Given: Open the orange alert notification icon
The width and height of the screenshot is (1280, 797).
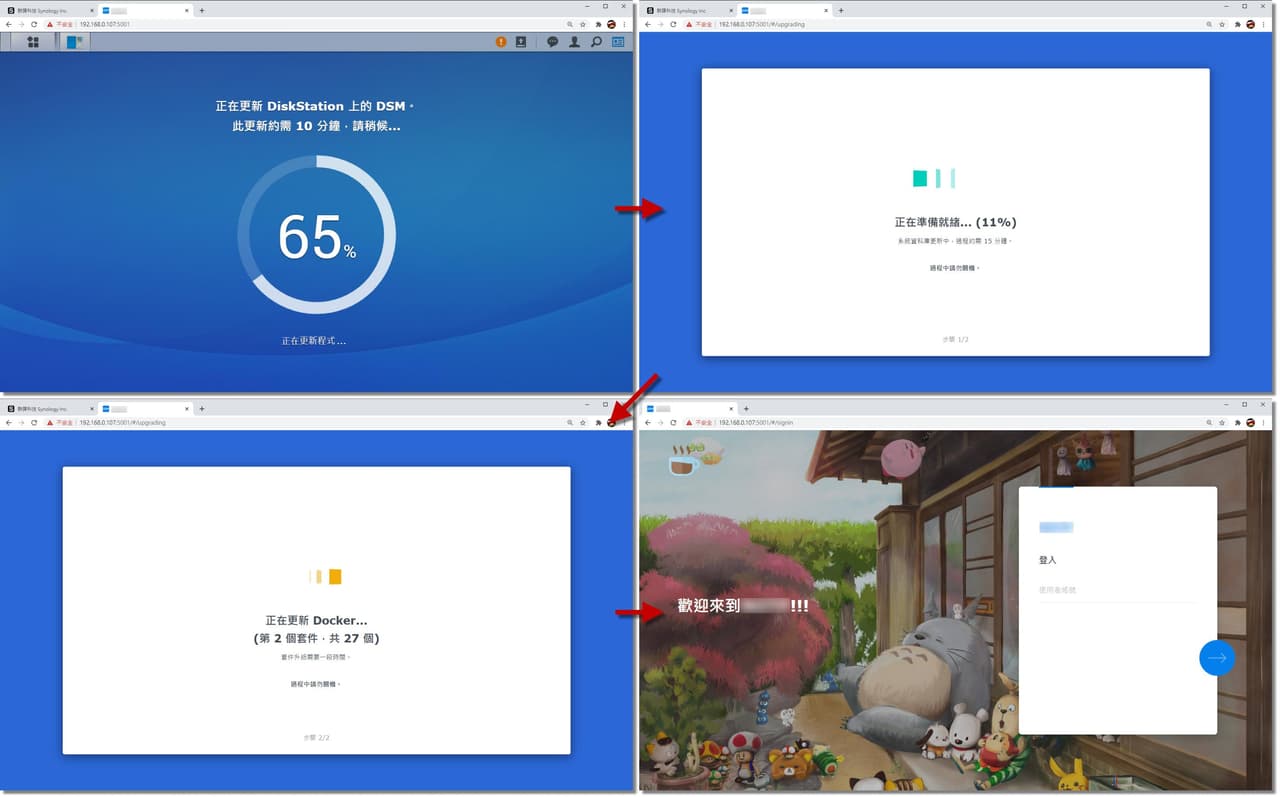Looking at the screenshot, I should pos(501,42).
